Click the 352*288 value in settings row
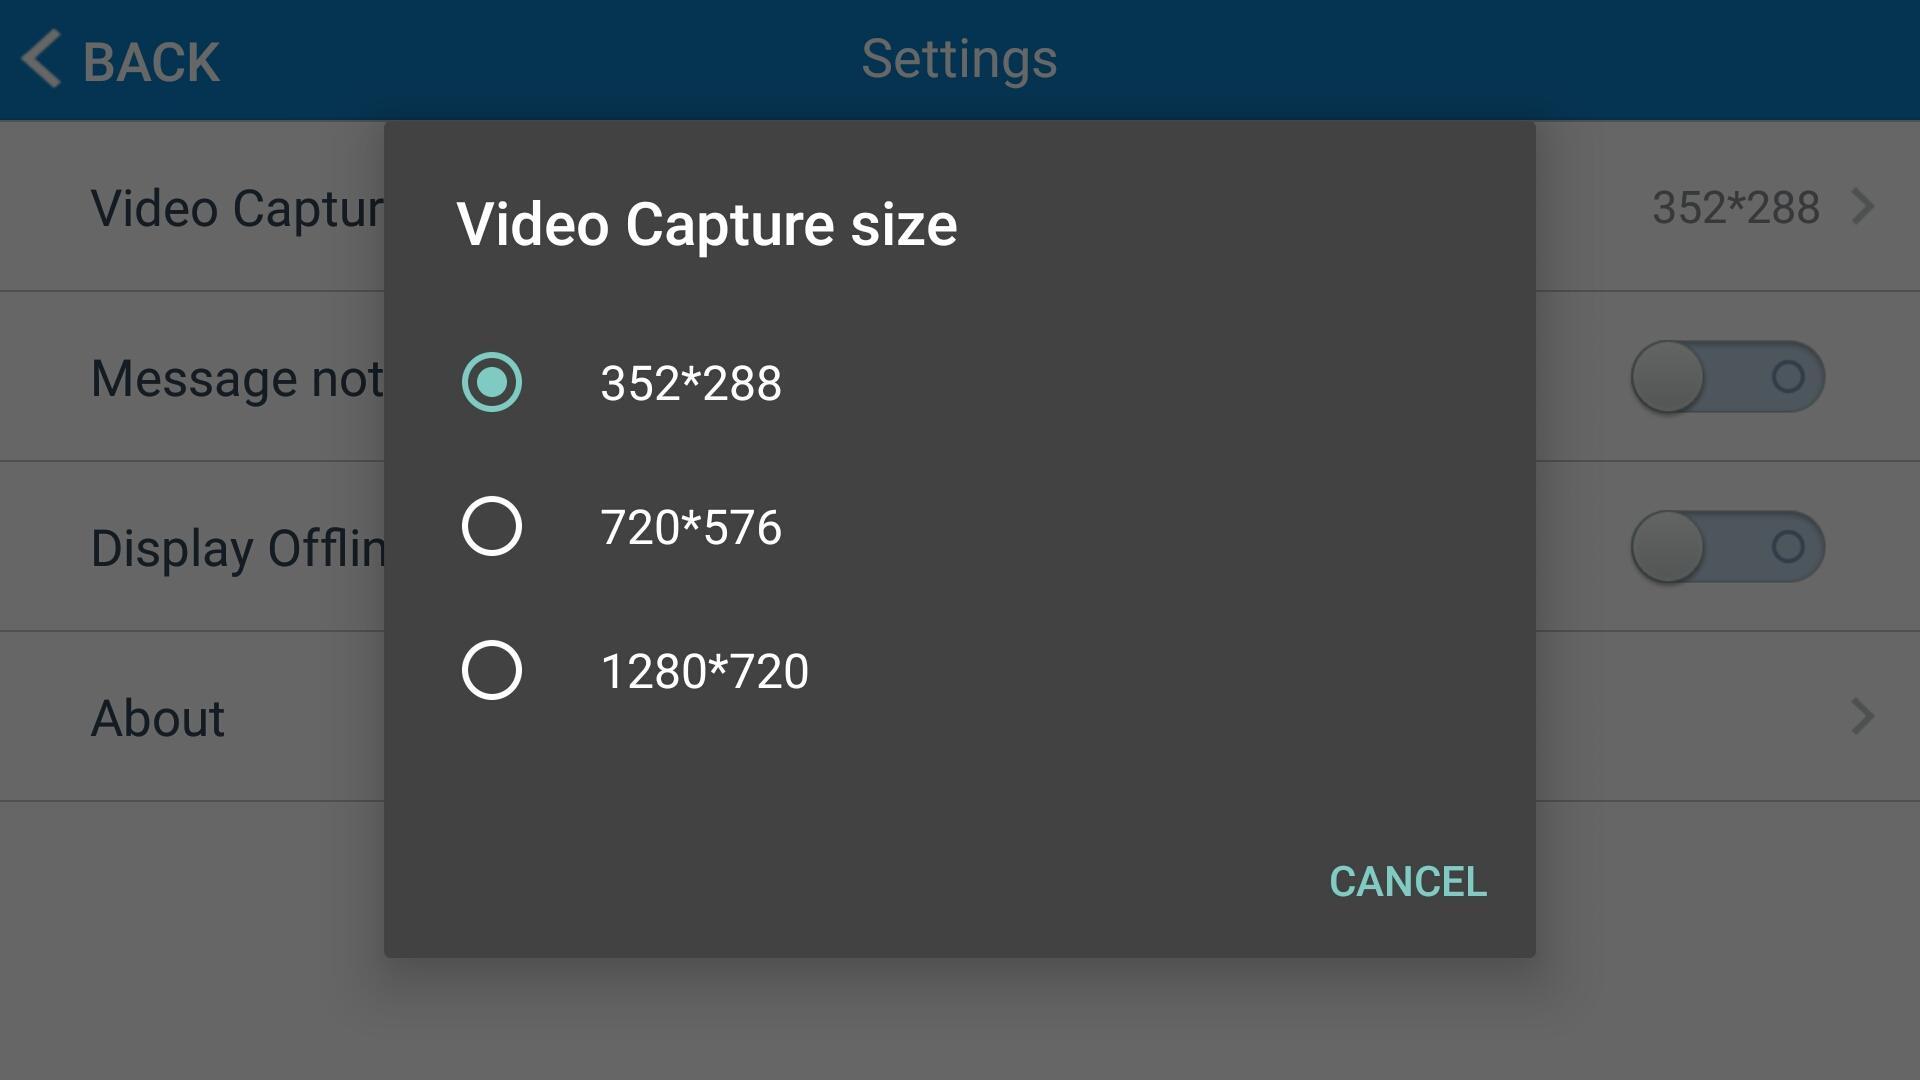This screenshot has height=1080, width=1920. (1735, 208)
